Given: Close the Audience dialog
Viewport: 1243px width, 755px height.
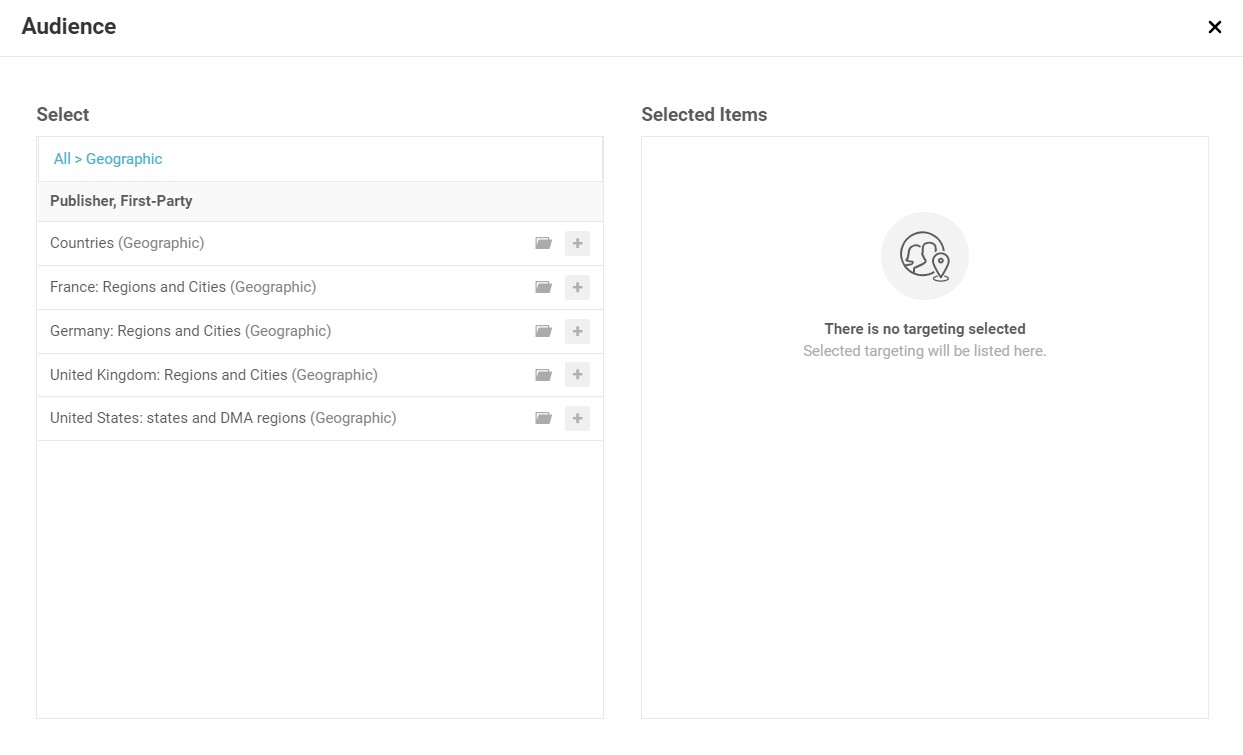Looking at the screenshot, I should pyautogui.click(x=1214, y=27).
